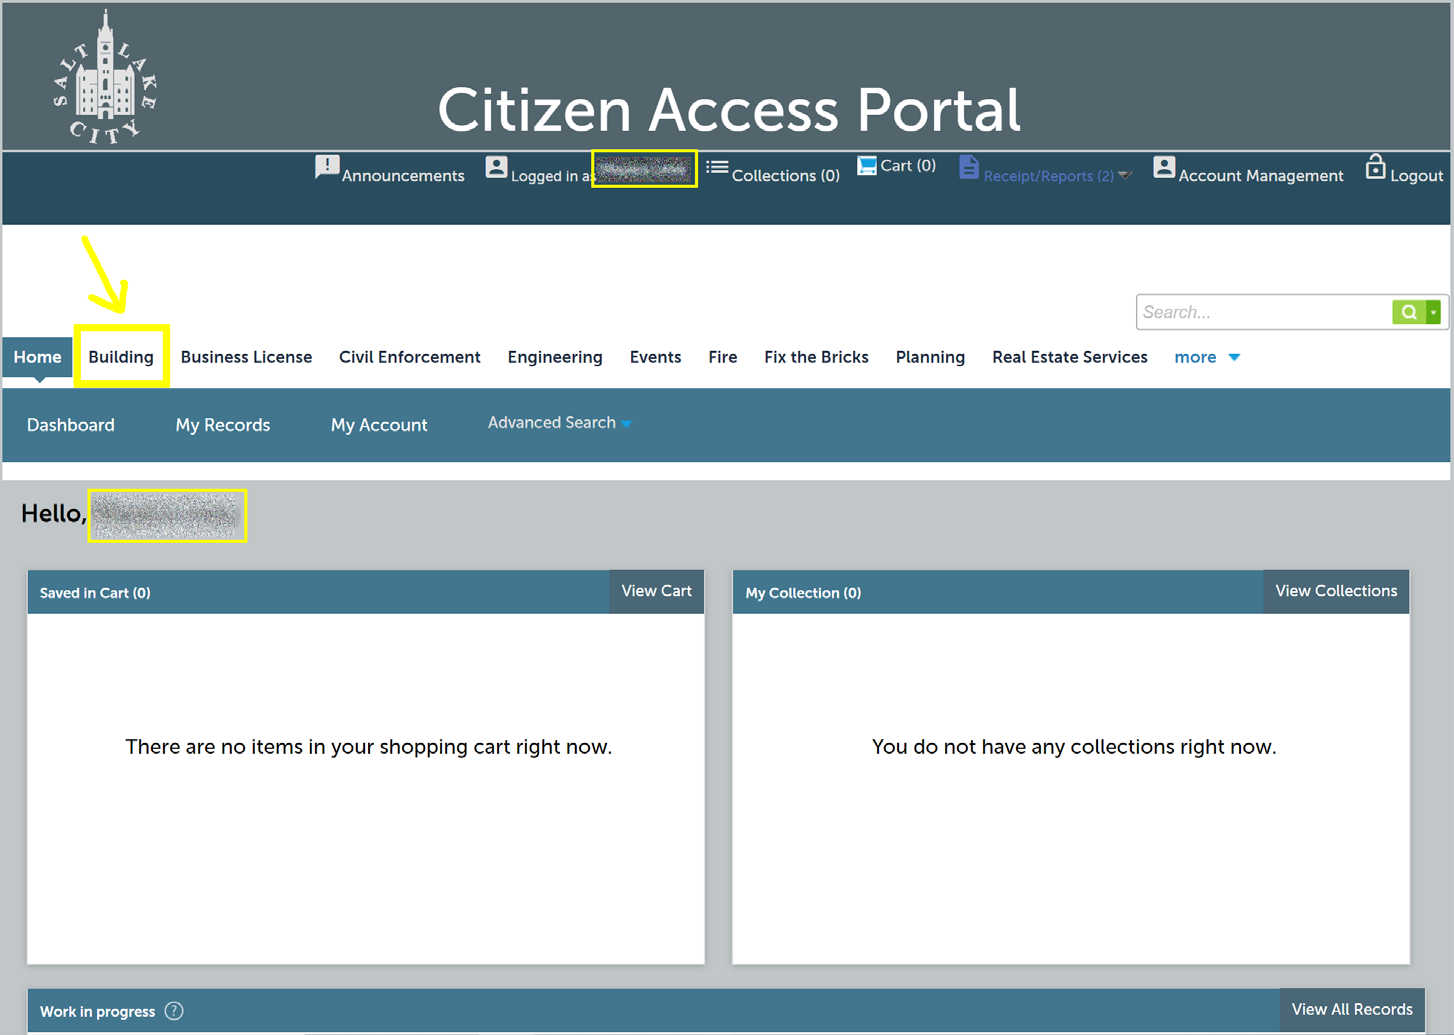Image resolution: width=1454 pixels, height=1035 pixels.
Task: Open the Dashboard link
Action: (x=71, y=425)
